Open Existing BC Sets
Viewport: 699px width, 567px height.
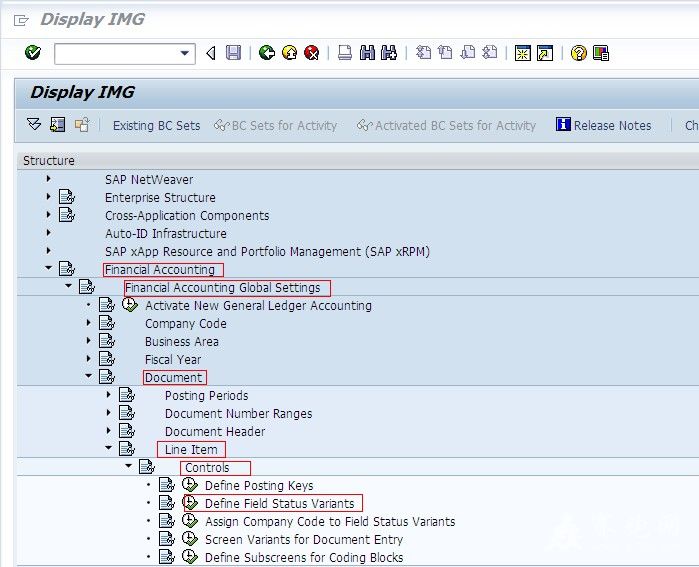click(x=156, y=126)
